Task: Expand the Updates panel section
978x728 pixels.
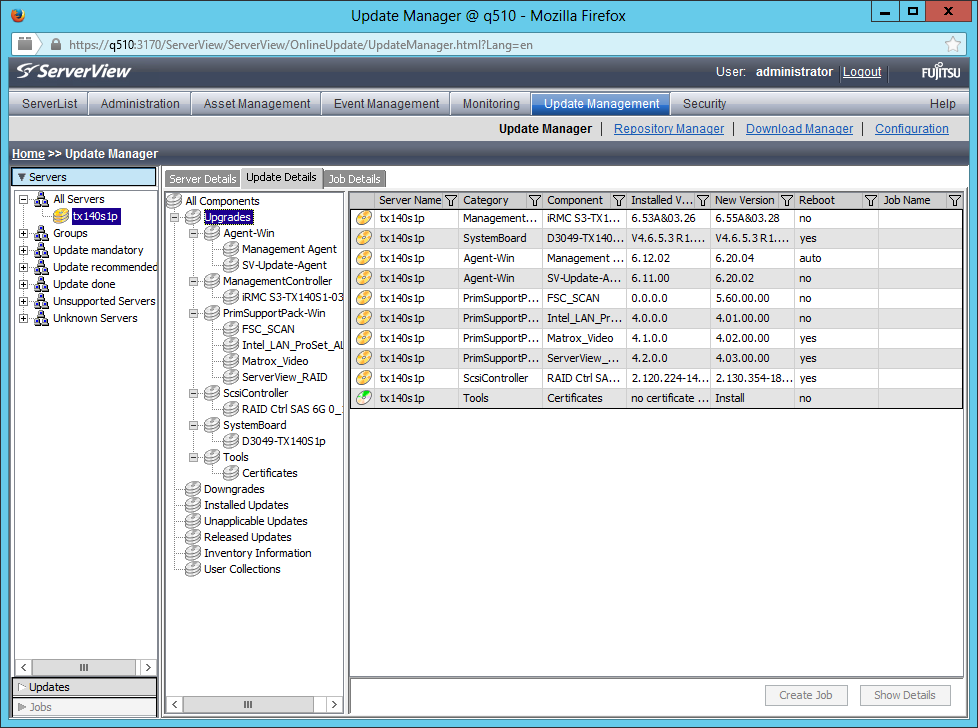Action: click(x=84, y=687)
